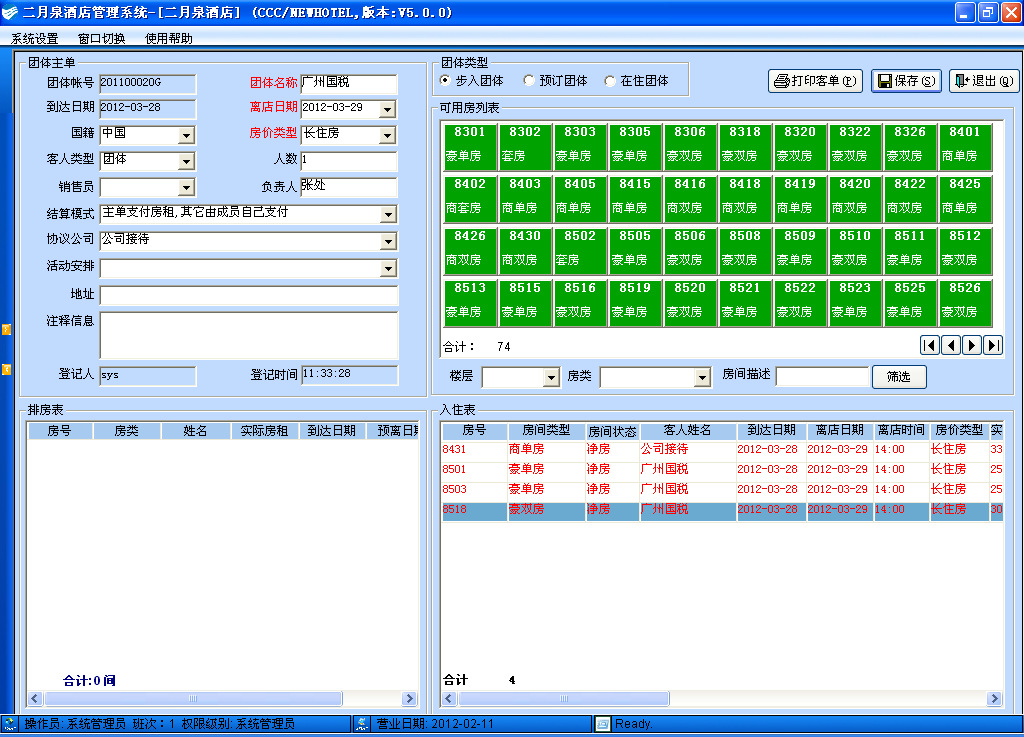The width and height of the screenshot is (1024, 737).
Task: Click 房间状态 column header in 入住表
Action: point(612,431)
